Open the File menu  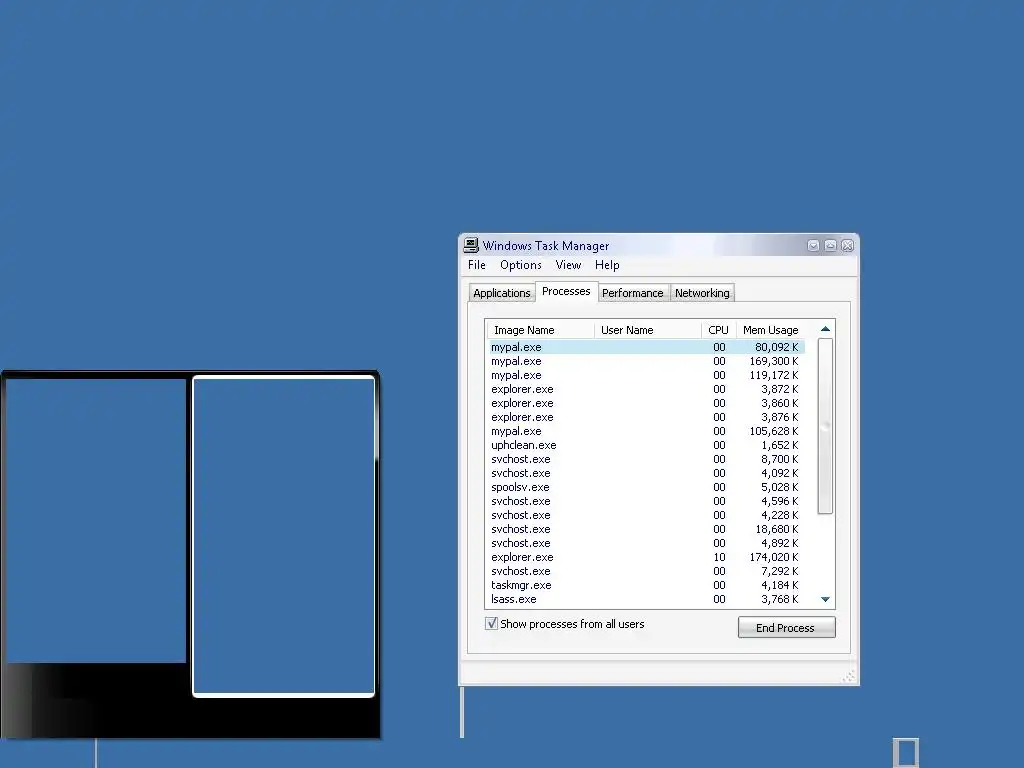(x=477, y=265)
